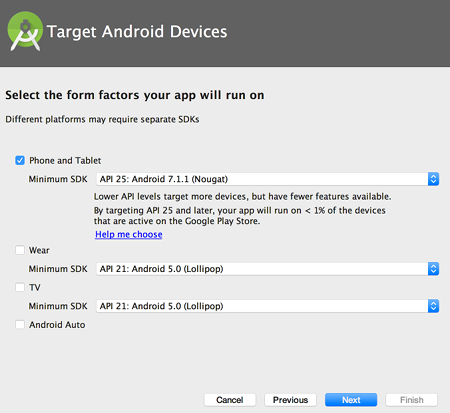This screenshot has width=450, height=413.
Task: Open Phone and Tablet Minimum SDK dropdown
Action: (x=267, y=179)
